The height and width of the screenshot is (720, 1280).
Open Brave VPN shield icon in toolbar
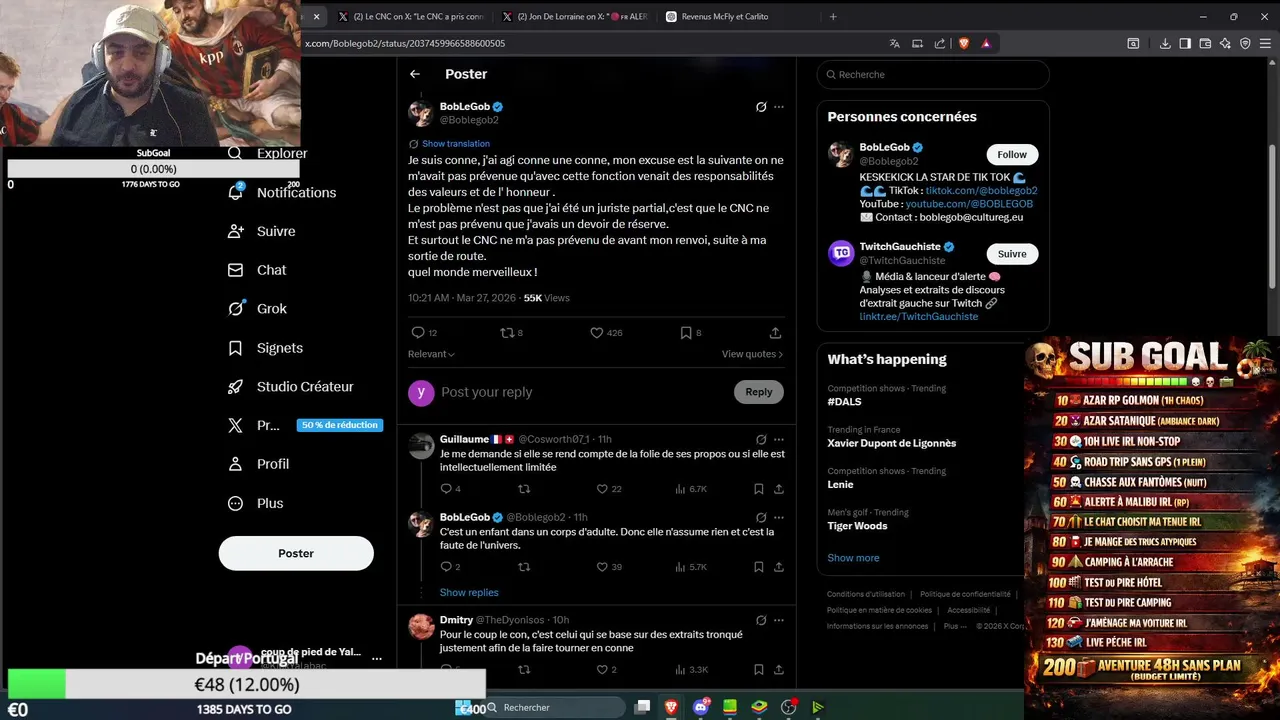[x=1245, y=43]
